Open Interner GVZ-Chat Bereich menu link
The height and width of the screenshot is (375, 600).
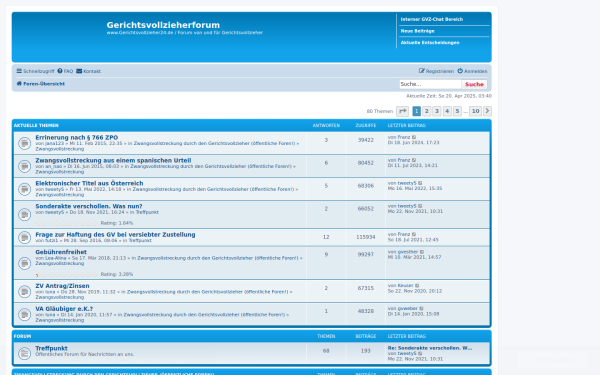432,19
